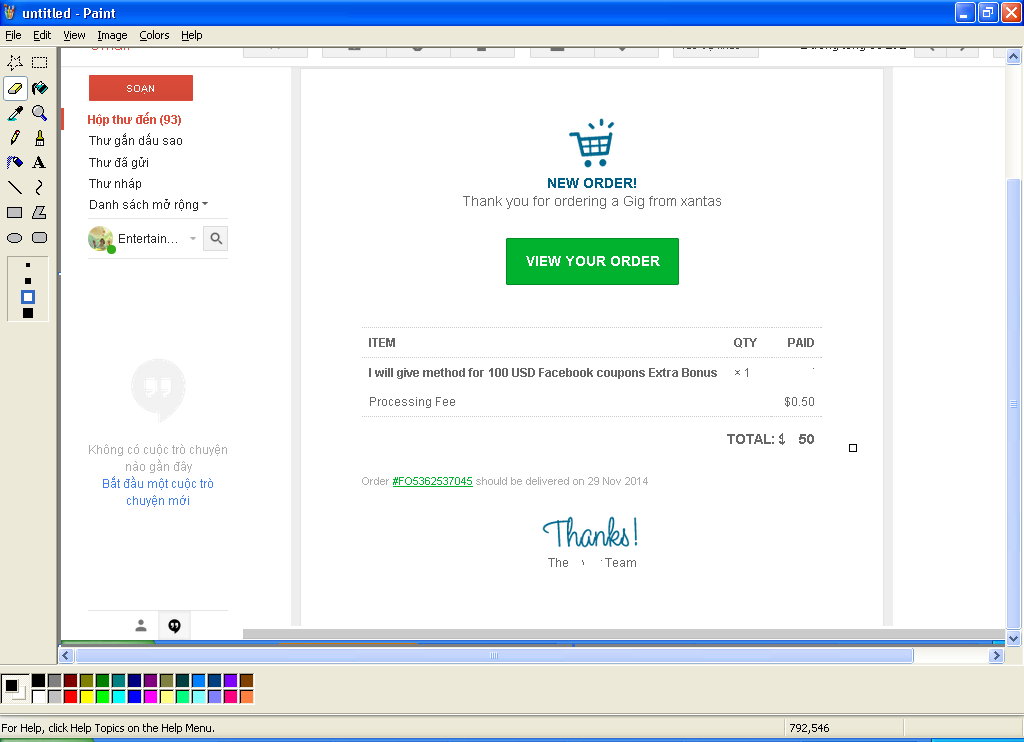
Task: Click the order link #FO5362537045
Action: (x=432, y=481)
